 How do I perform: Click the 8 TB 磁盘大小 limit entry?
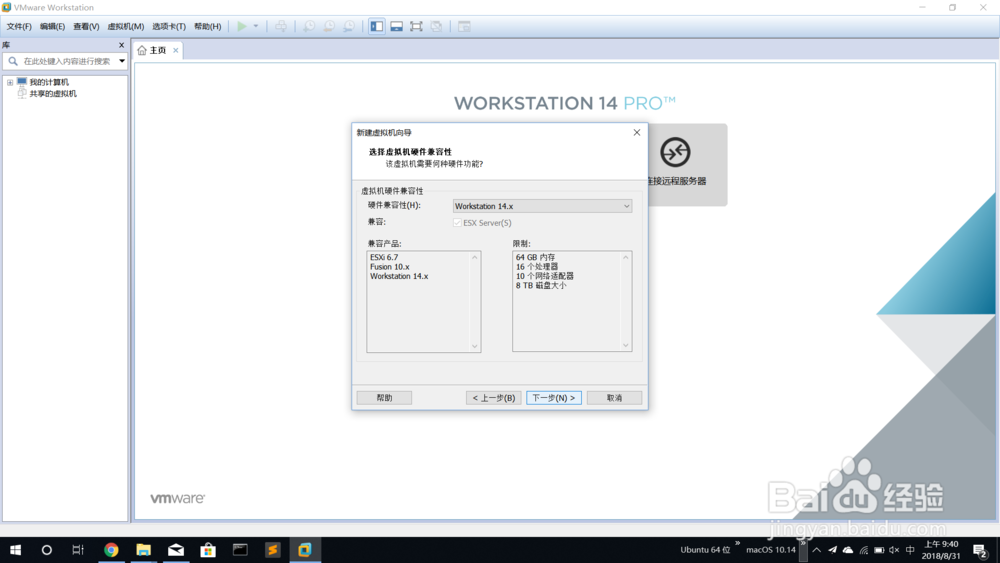coord(541,286)
